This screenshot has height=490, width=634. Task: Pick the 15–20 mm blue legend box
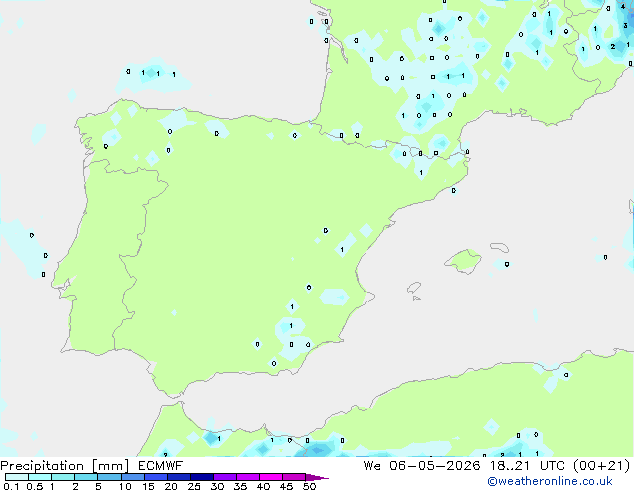pyautogui.click(x=156, y=477)
